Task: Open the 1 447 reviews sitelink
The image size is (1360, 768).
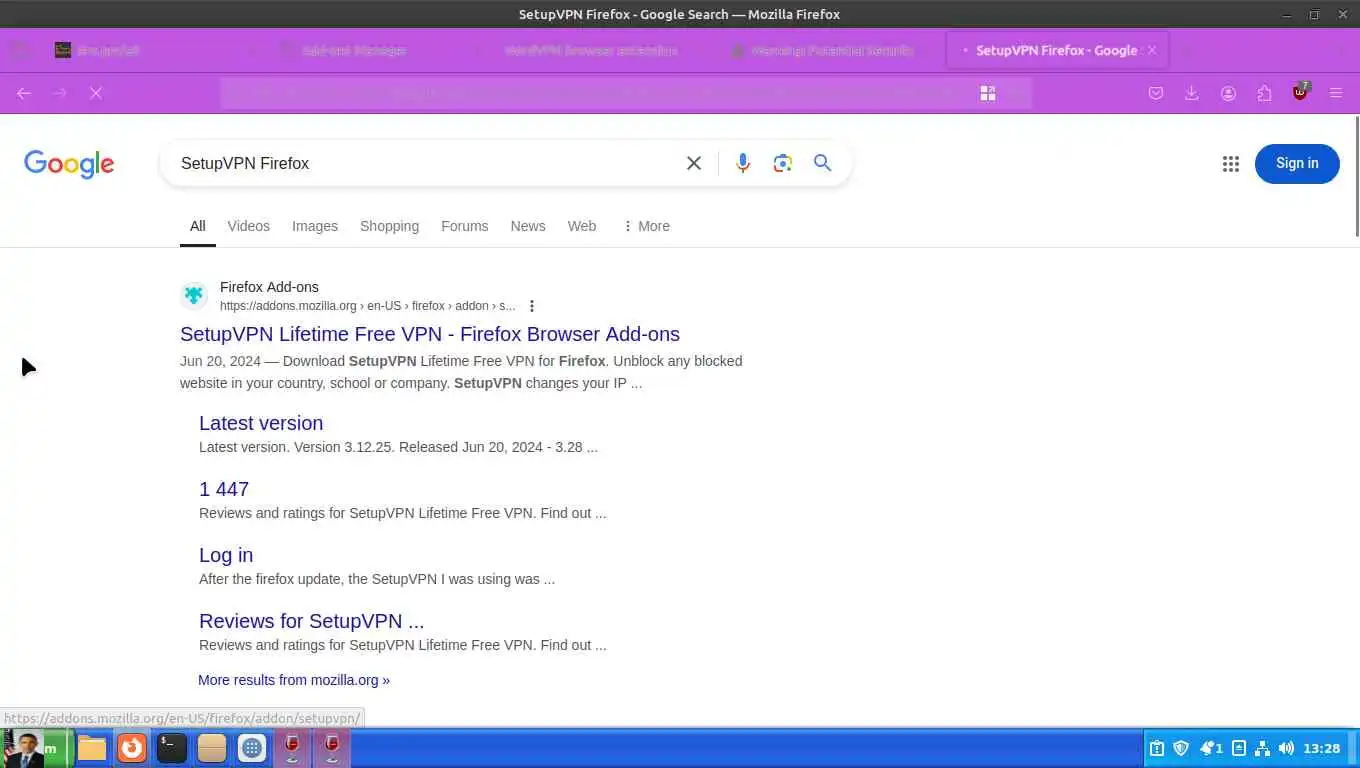Action: coord(224,489)
